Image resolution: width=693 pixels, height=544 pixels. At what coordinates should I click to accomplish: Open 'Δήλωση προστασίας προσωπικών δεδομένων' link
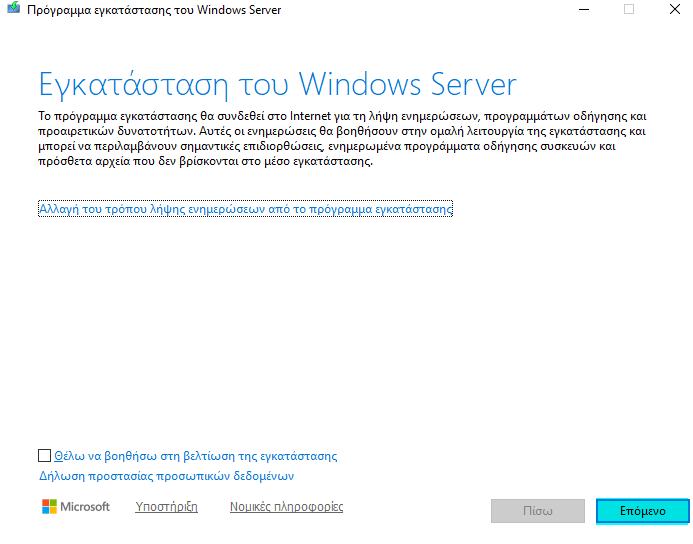tap(166, 476)
